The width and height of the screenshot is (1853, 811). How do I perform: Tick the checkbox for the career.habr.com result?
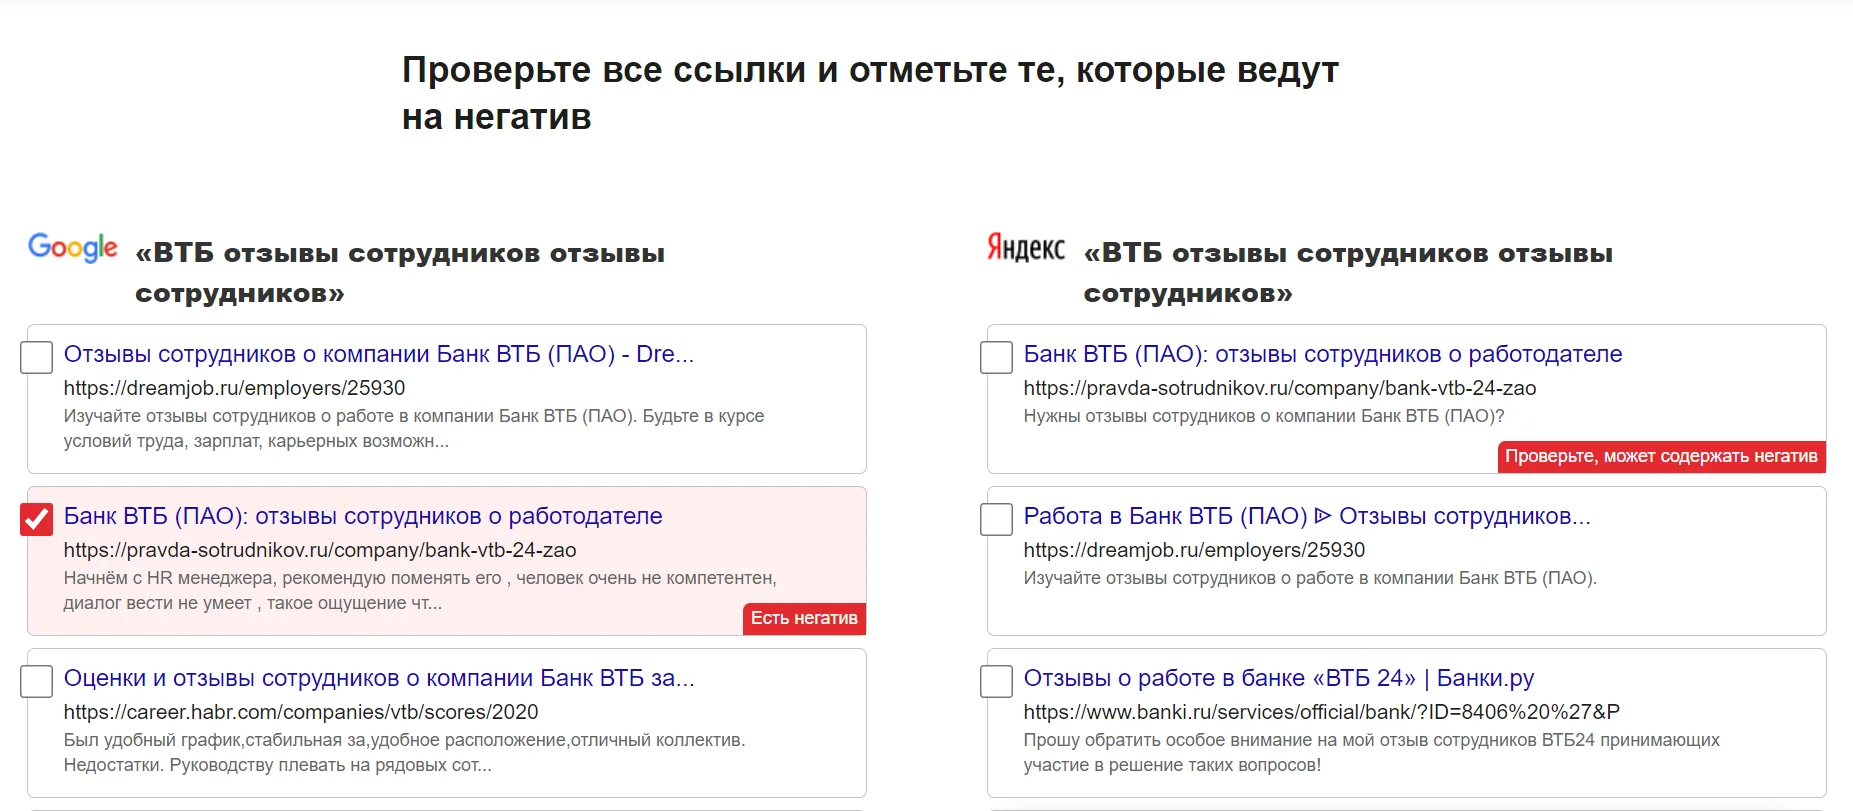pos(37,681)
